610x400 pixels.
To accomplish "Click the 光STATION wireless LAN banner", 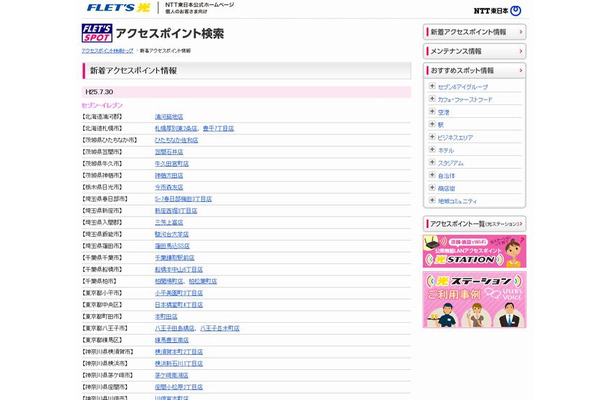I will click(x=474, y=251).
